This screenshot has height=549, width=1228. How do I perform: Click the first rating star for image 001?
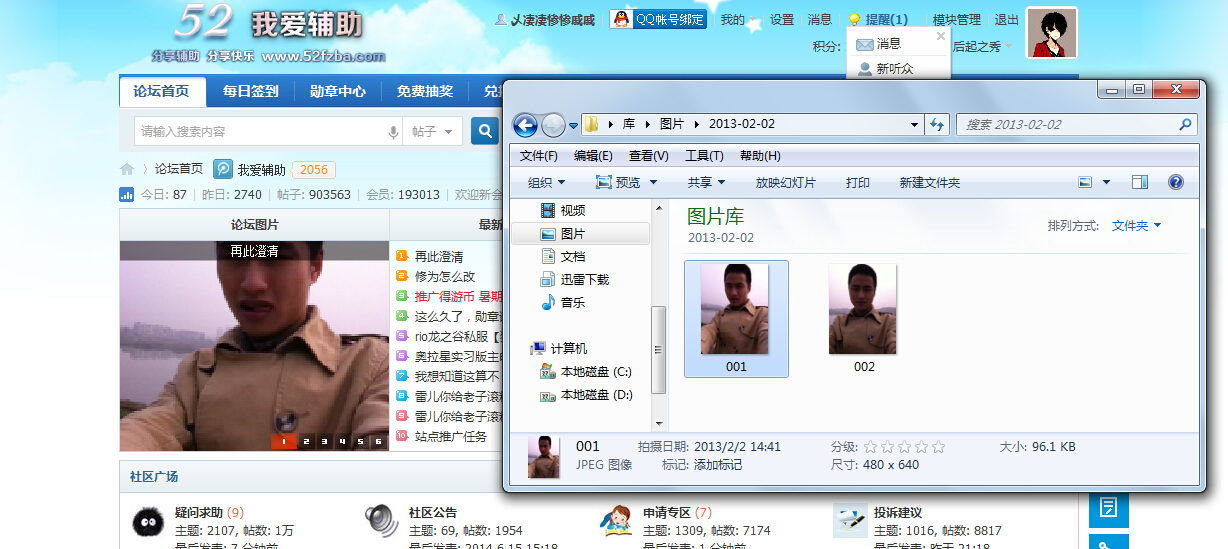(x=870, y=447)
